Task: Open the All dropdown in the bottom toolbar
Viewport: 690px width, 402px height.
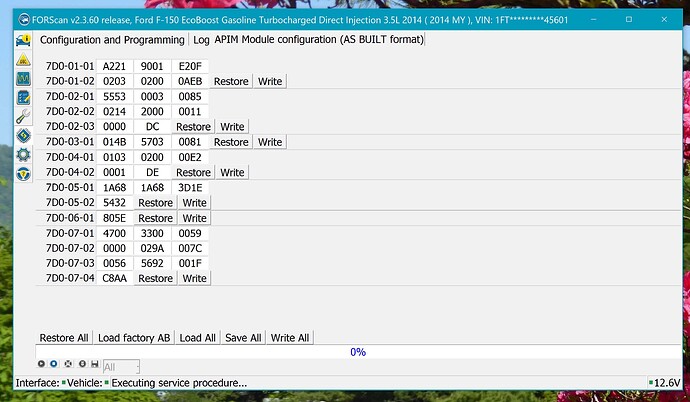Action: [121, 367]
